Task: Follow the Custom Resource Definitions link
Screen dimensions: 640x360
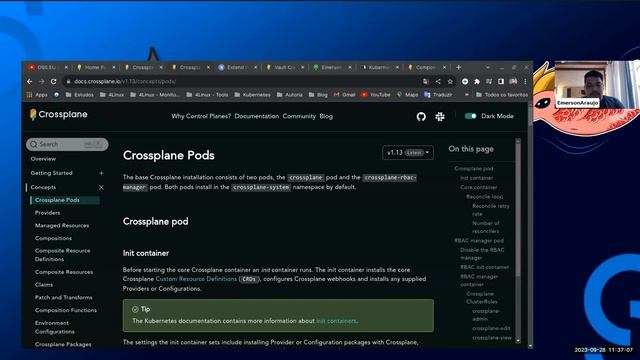Action: 196,279
